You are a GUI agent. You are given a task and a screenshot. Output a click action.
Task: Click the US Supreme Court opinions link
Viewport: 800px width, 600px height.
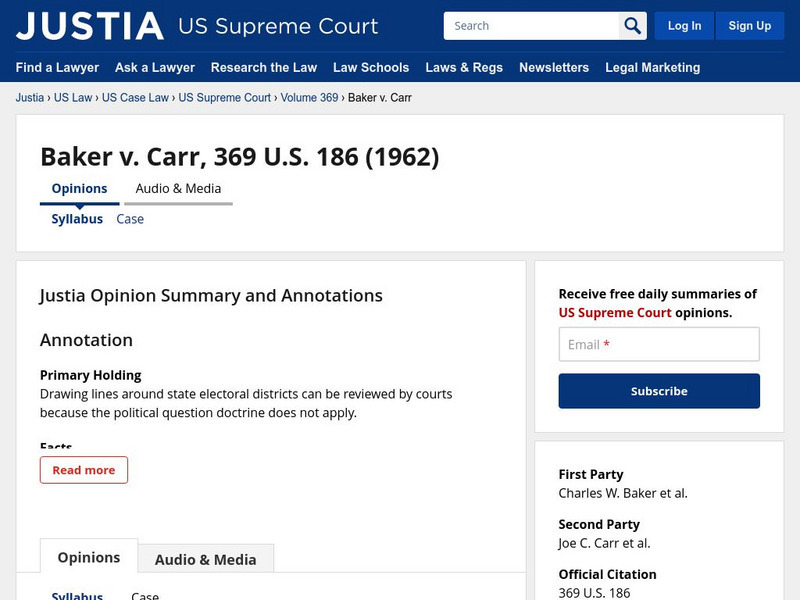[613, 312]
